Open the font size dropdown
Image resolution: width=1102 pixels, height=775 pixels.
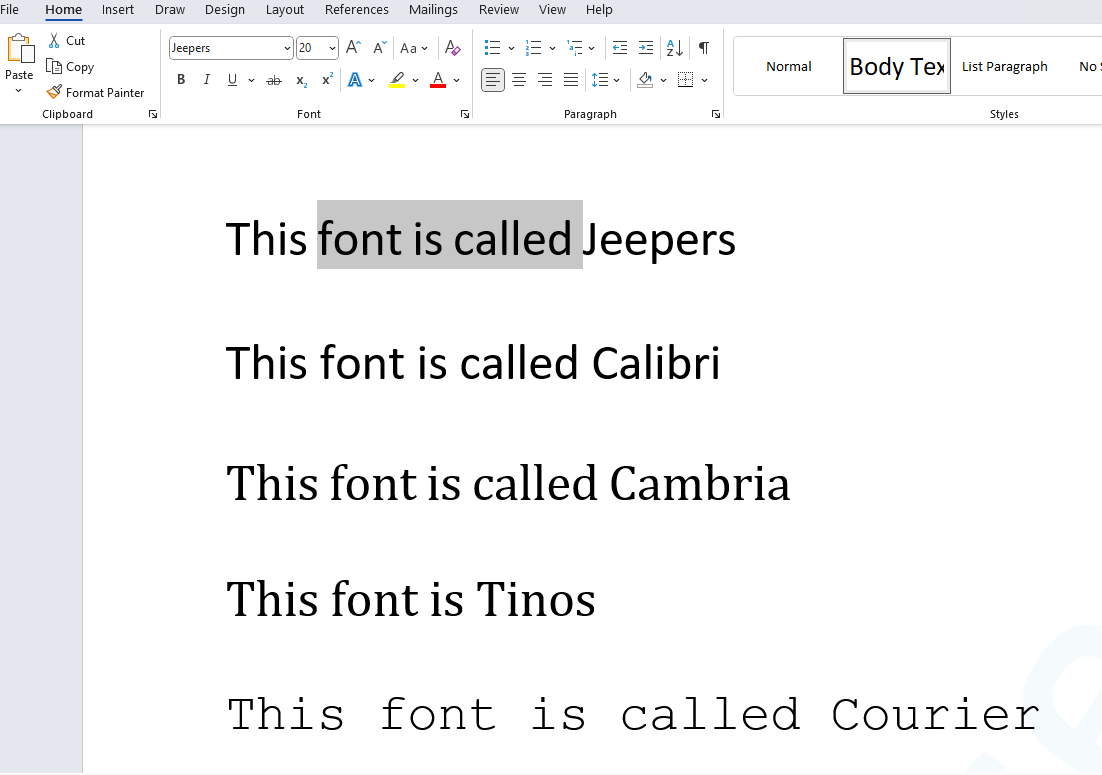331,47
